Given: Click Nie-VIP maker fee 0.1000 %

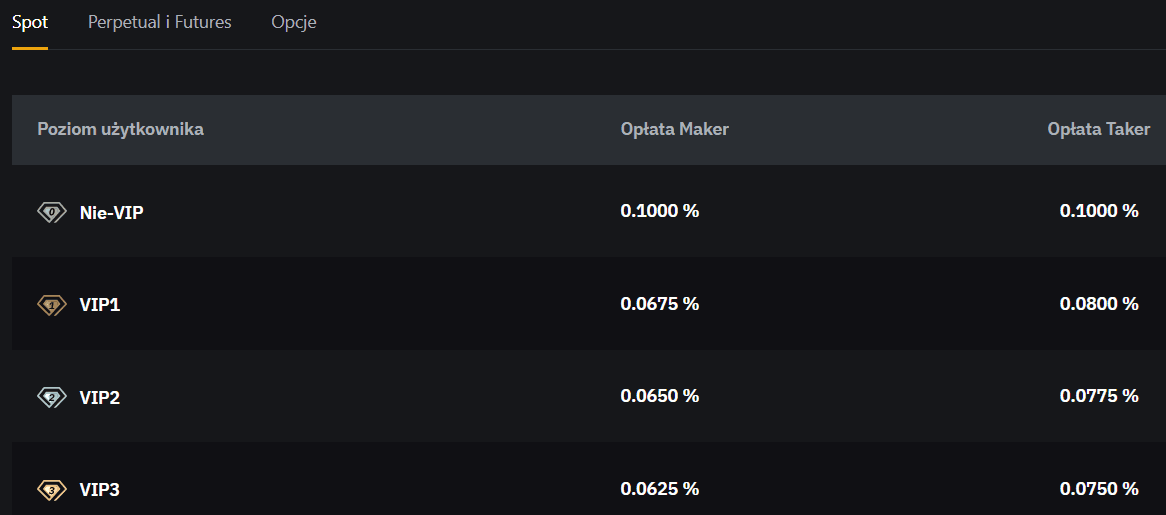Looking at the screenshot, I should tap(660, 211).
